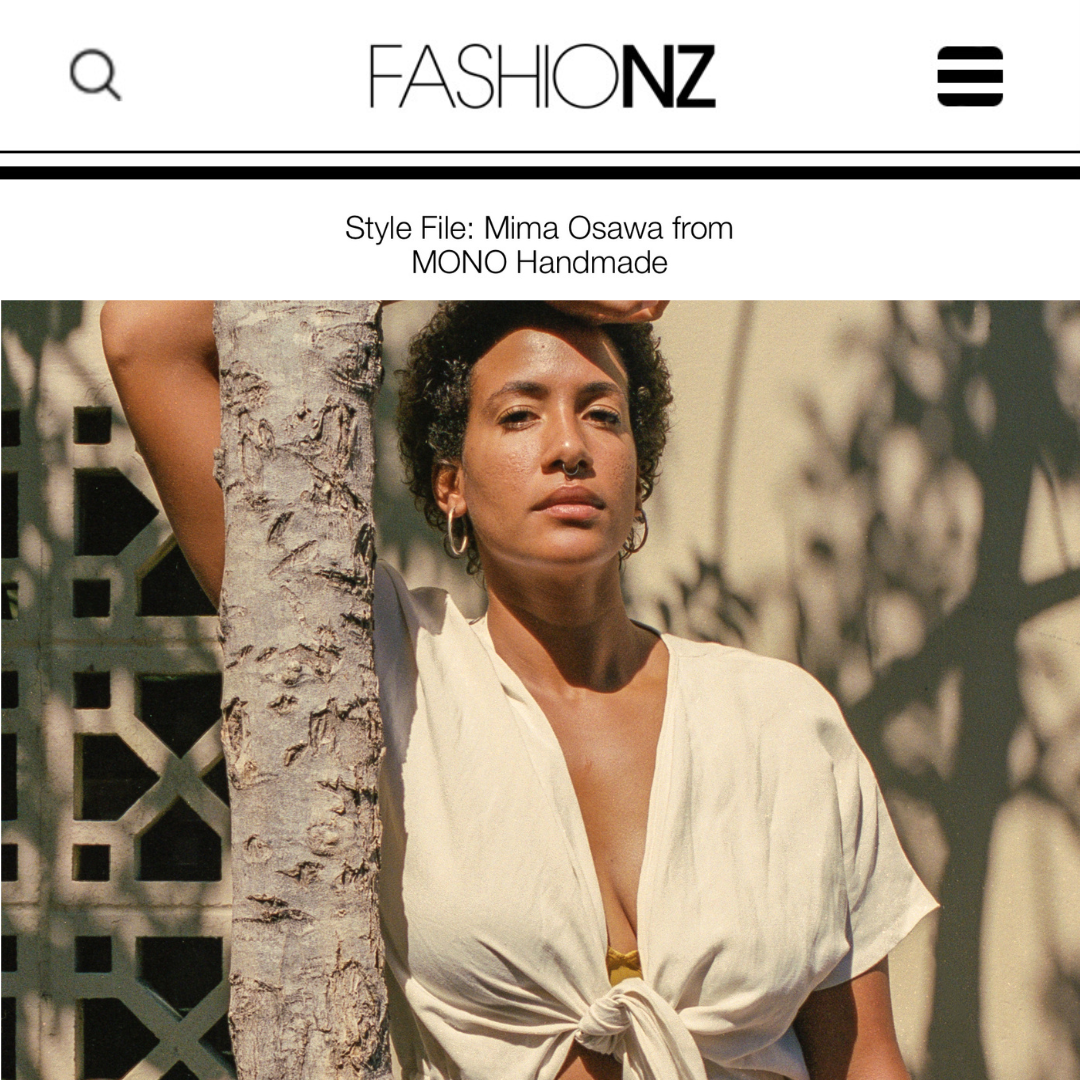Click the bottom bar of the hamburger icon
This screenshot has height=1080, width=1080.
tap(970, 98)
